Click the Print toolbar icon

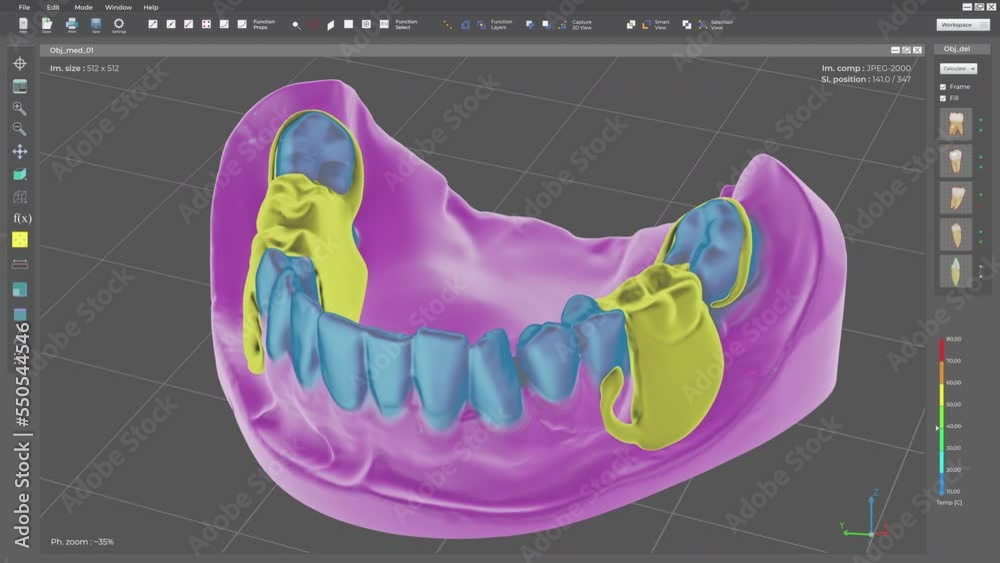click(x=71, y=25)
